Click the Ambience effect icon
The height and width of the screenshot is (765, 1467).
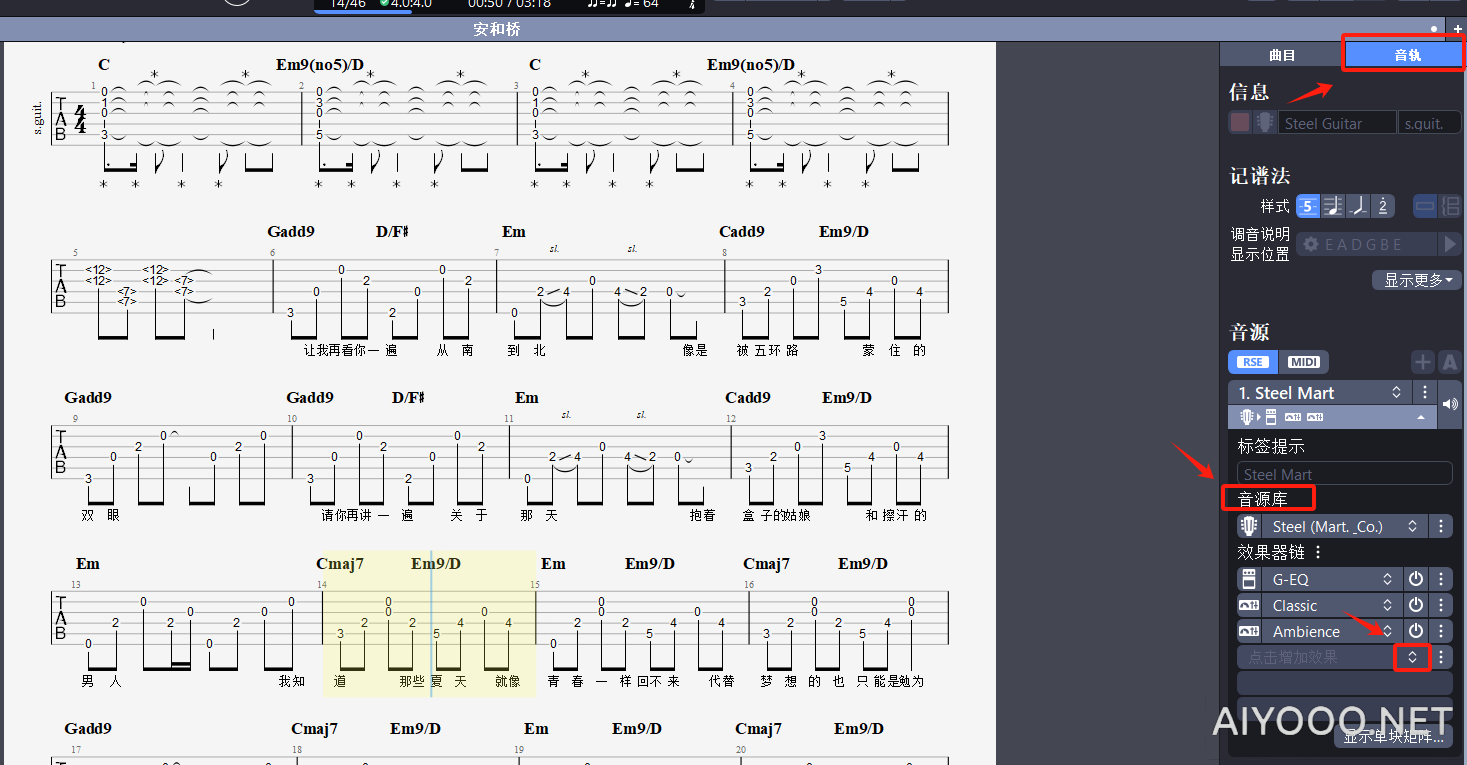pyautogui.click(x=1248, y=631)
